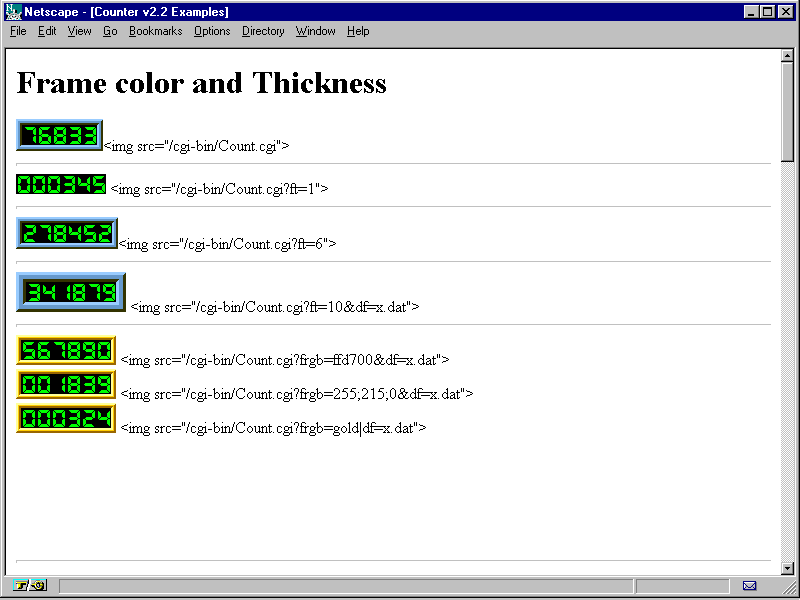This screenshot has width=800, height=600.
Task: Expand the View menu
Action: 79,31
